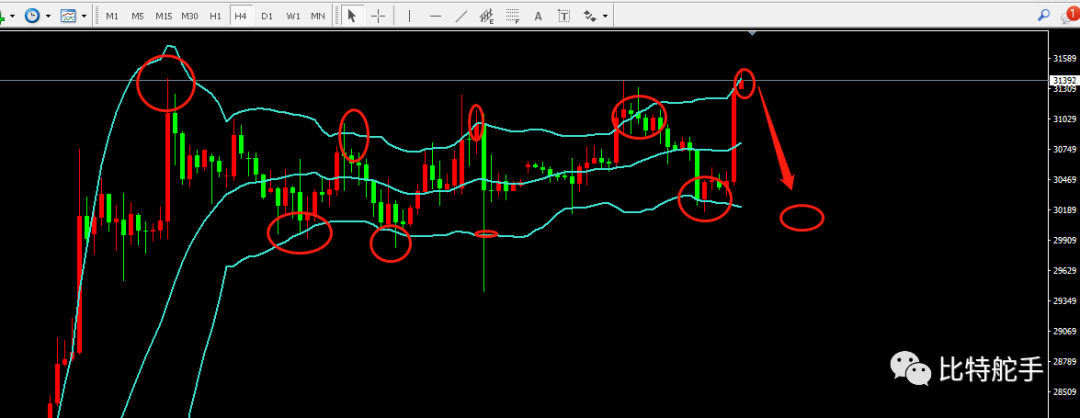
Task: Draw a vertical line tool
Action: (409, 15)
